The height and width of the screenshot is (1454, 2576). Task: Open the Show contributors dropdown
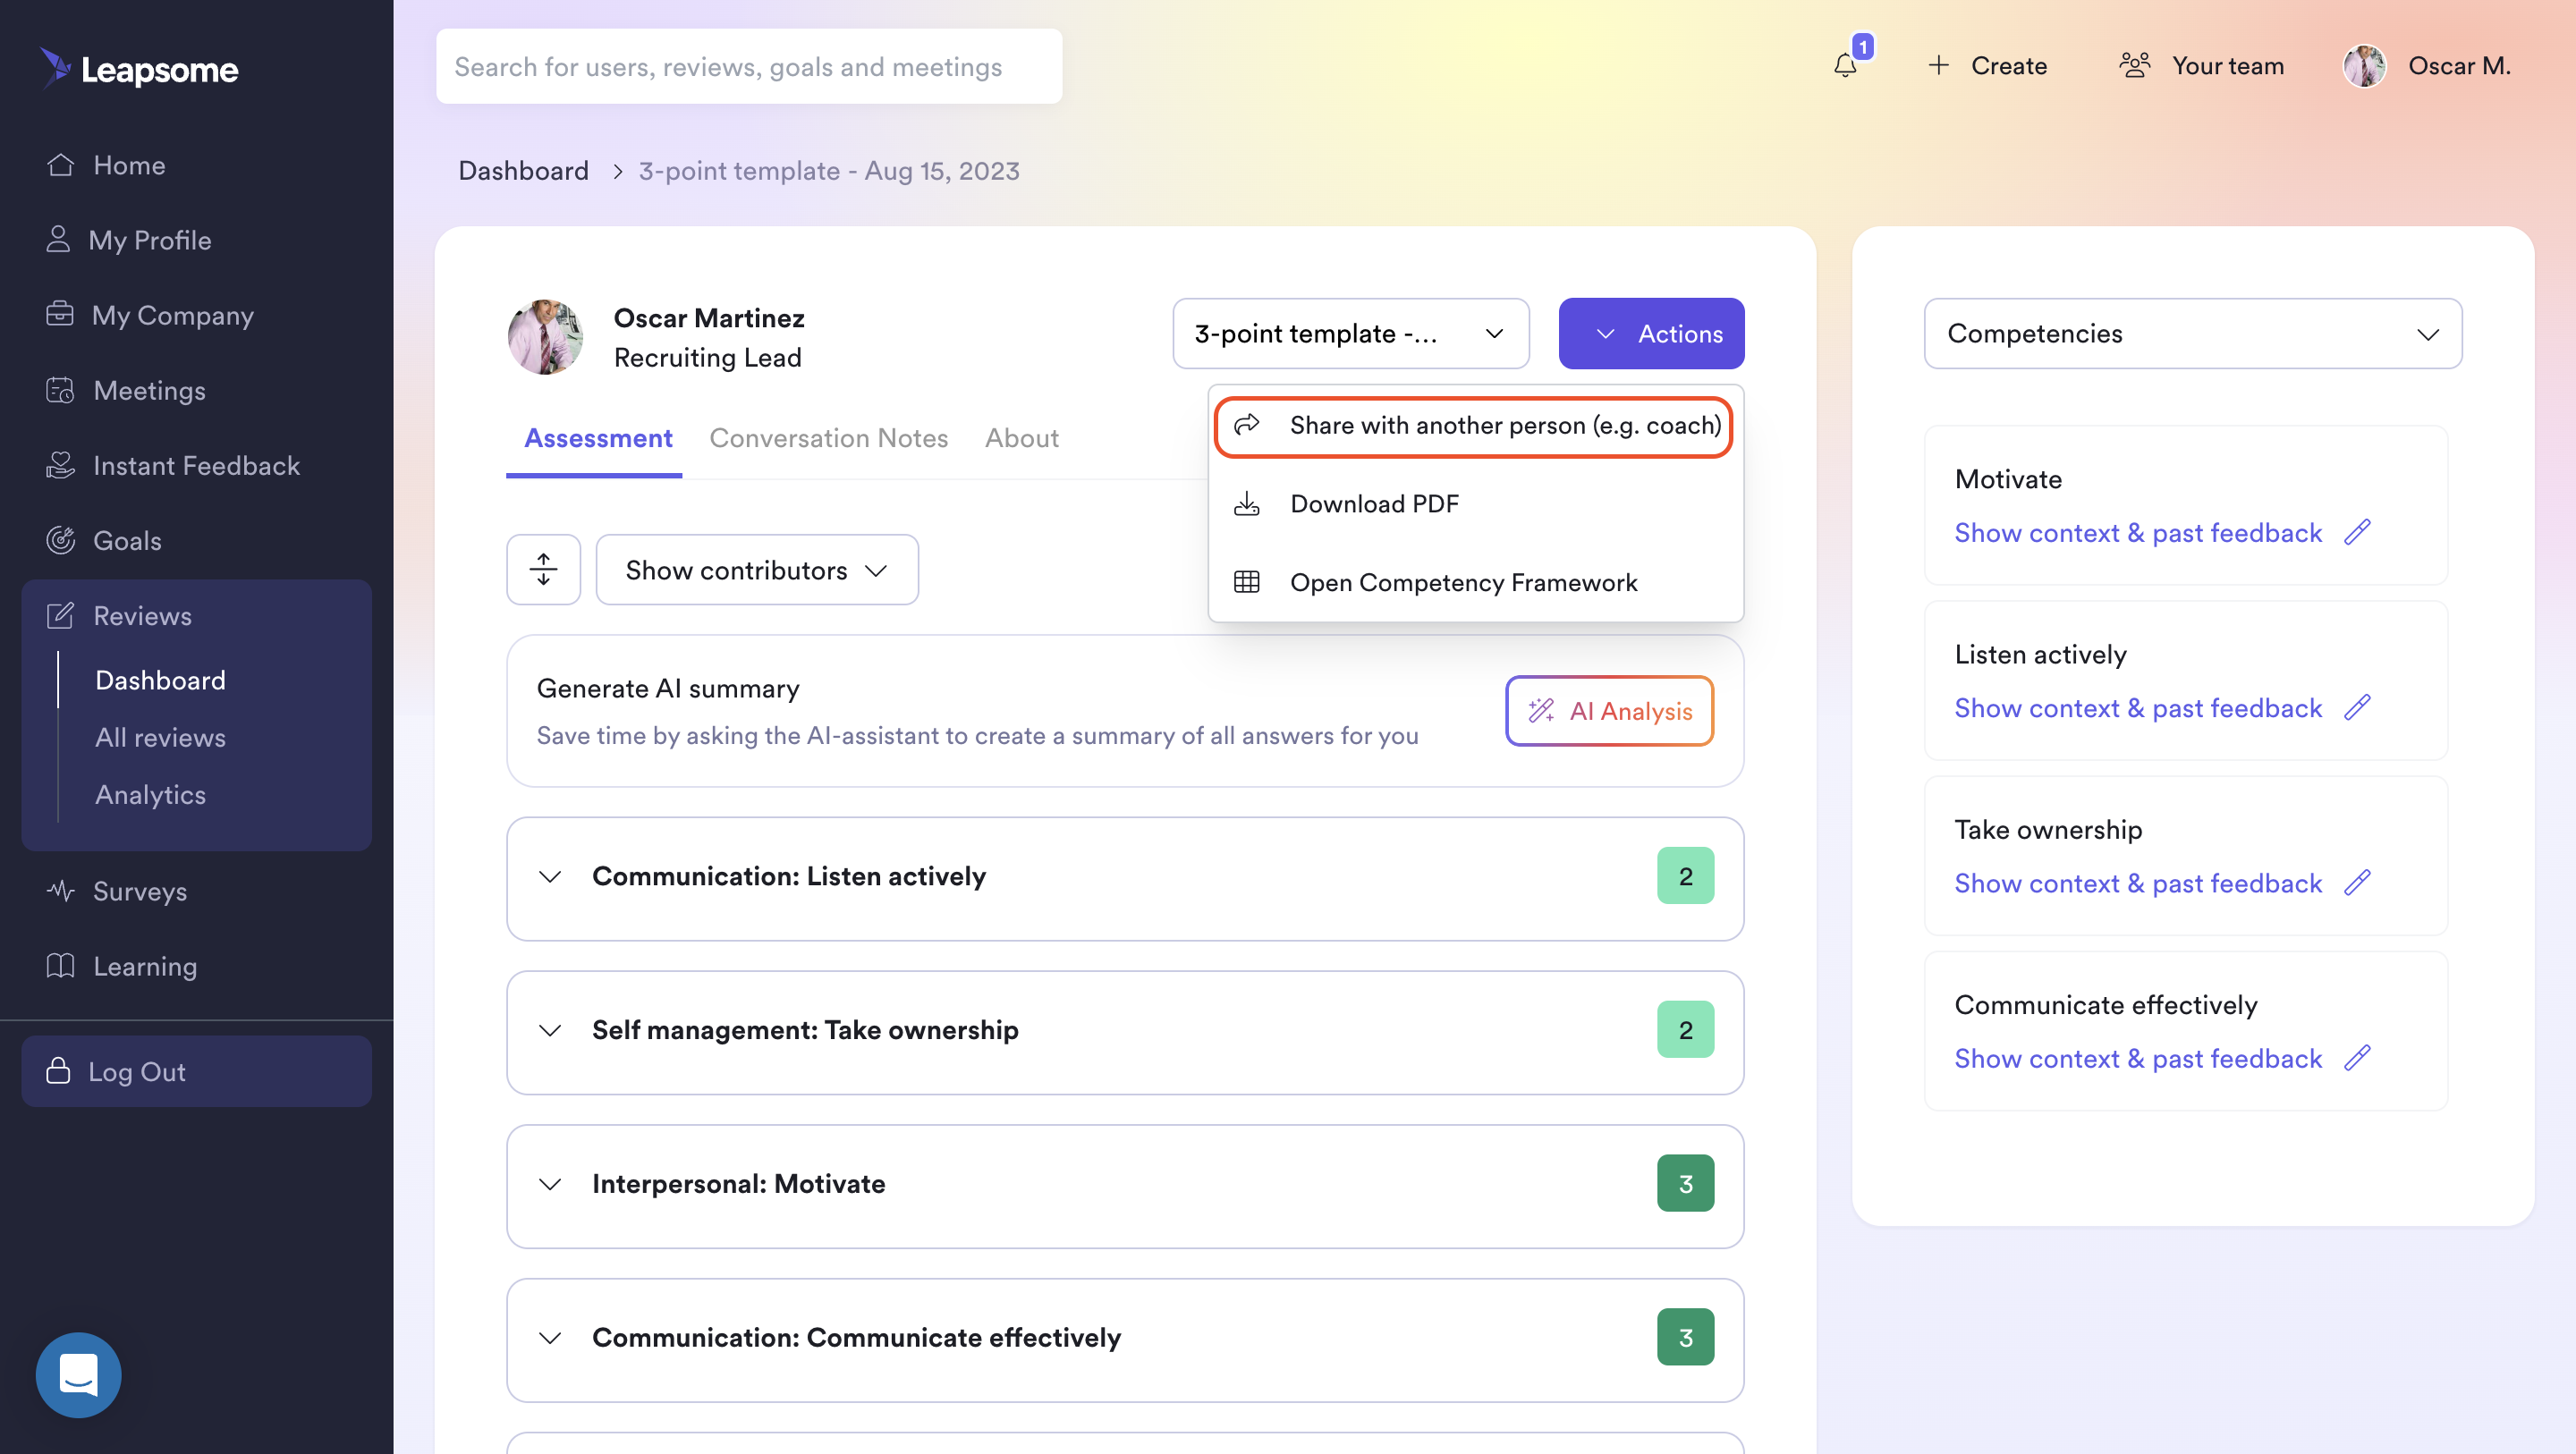pos(757,570)
